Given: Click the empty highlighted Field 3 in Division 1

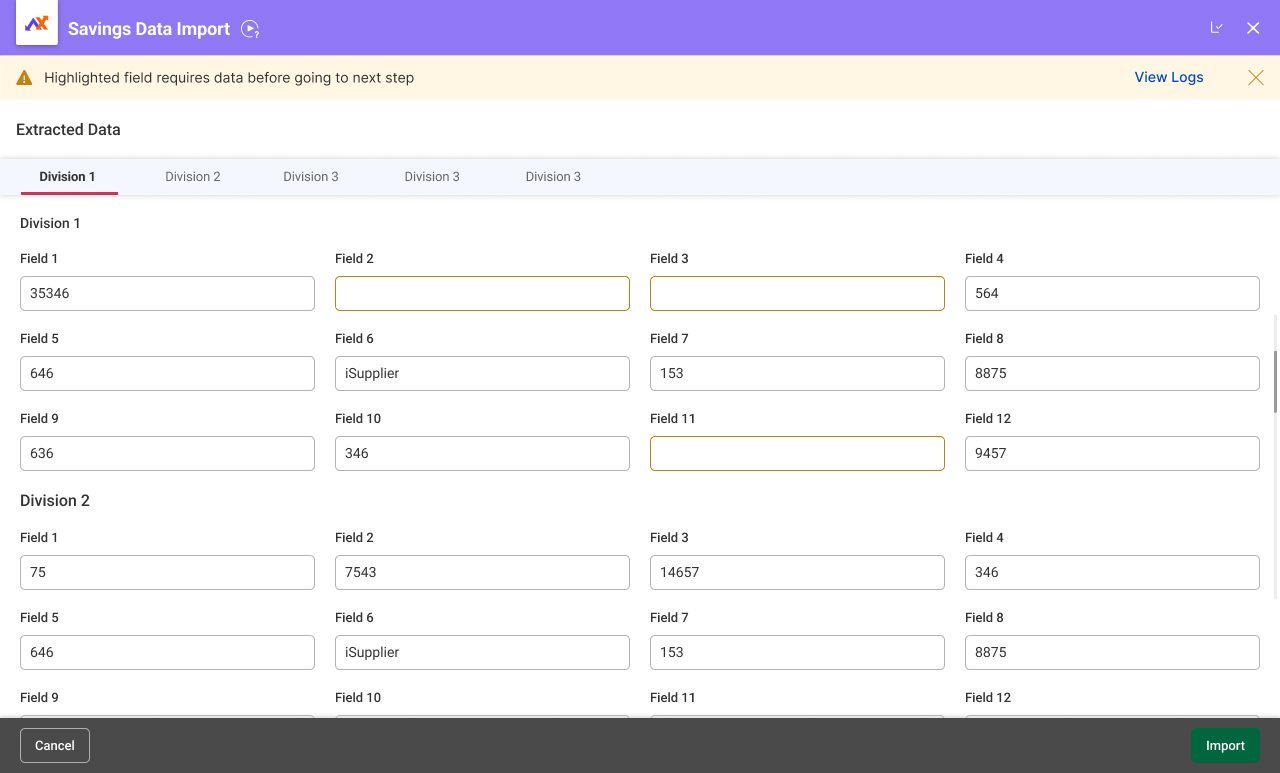Looking at the screenshot, I should [797, 293].
